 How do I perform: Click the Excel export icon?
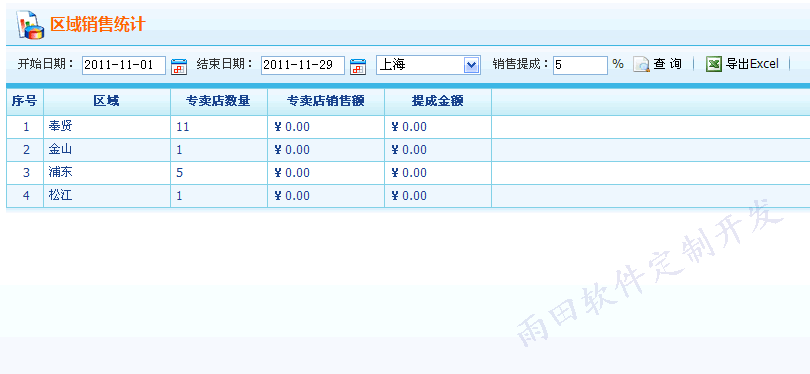[x=713, y=64]
